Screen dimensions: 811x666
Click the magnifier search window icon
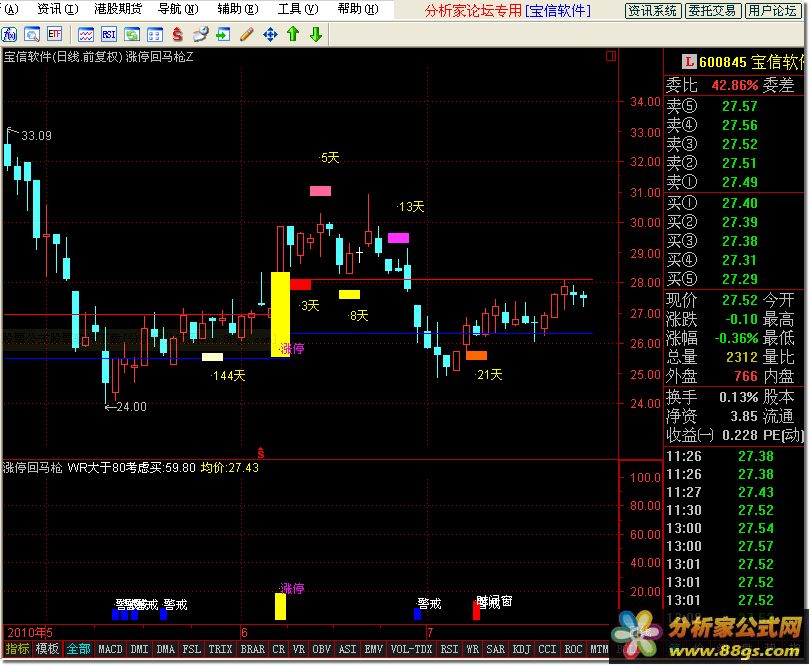point(32,35)
